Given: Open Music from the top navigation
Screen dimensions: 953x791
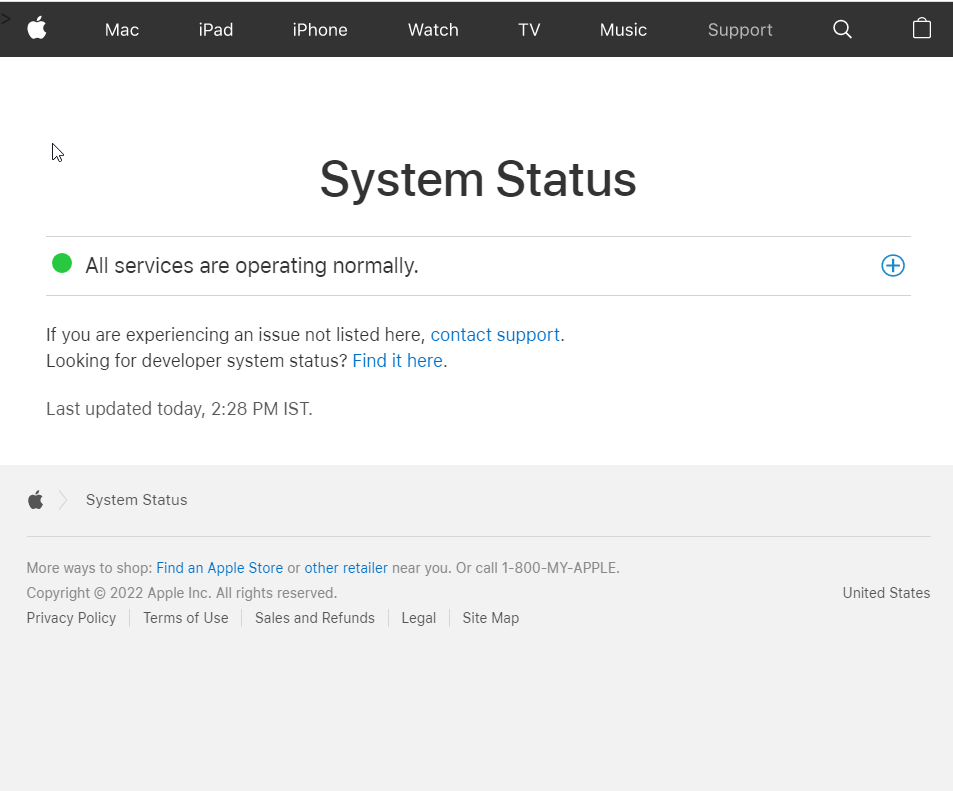Looking at the screenshot, I should (x=623, y=30).
